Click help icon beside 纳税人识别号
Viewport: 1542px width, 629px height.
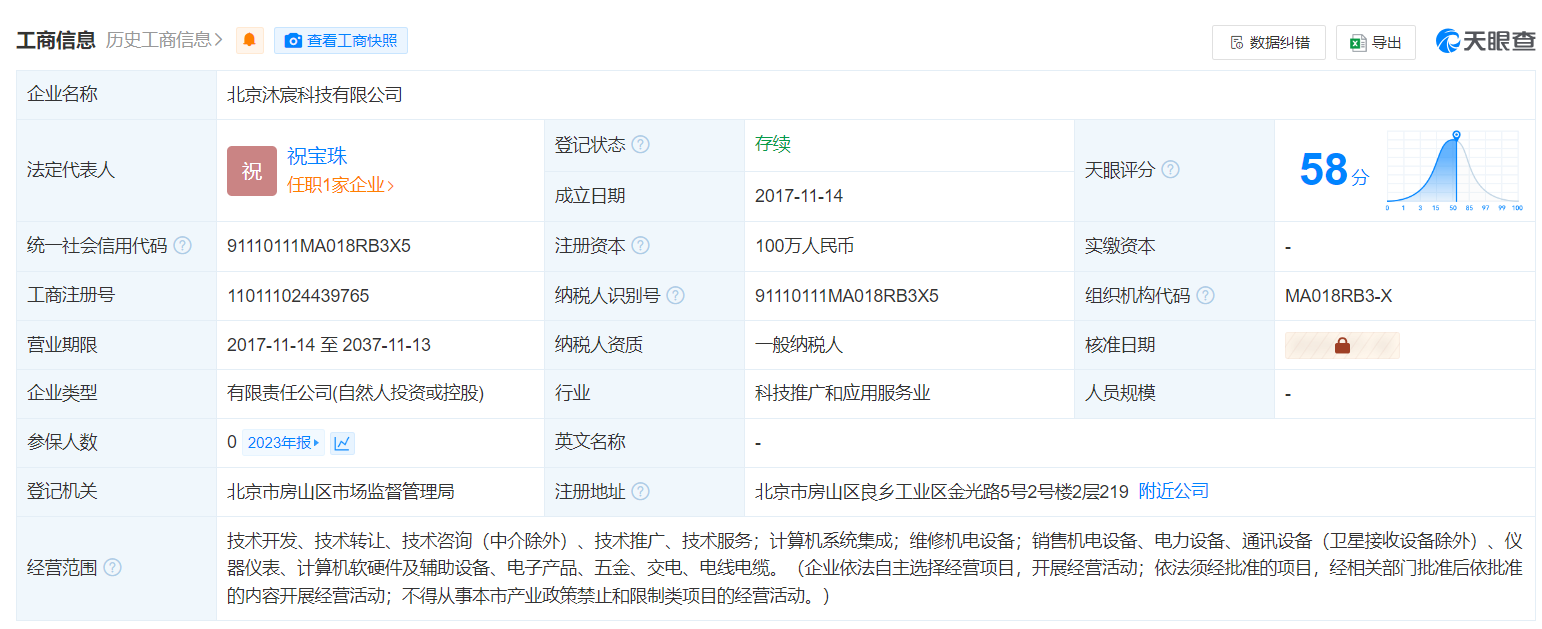pos(676,295)
